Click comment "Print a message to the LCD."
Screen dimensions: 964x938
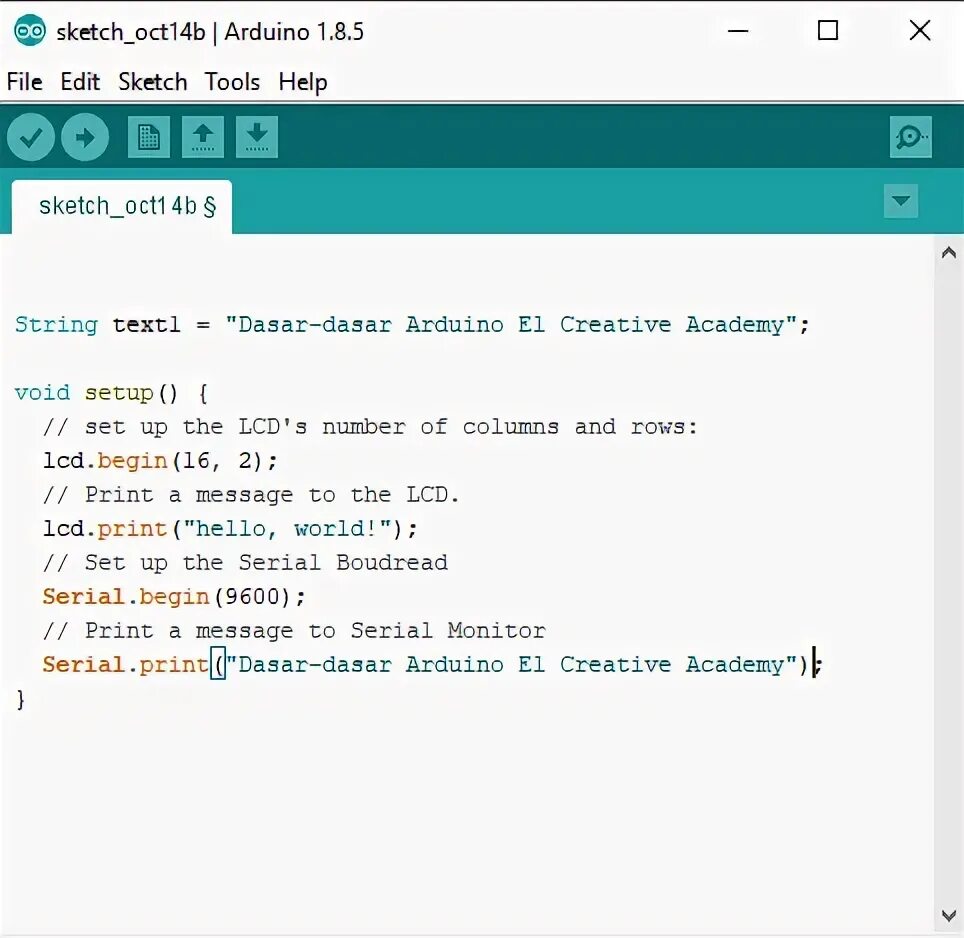[x=251, y=495]
